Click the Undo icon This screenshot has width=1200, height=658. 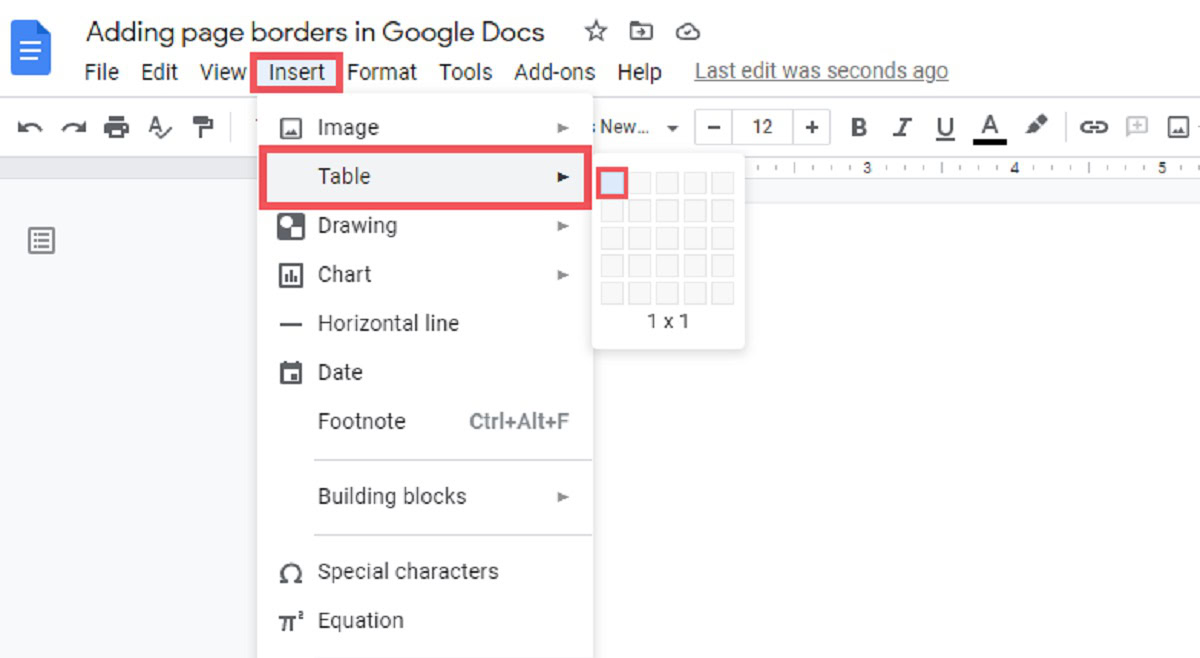point(29,127)
